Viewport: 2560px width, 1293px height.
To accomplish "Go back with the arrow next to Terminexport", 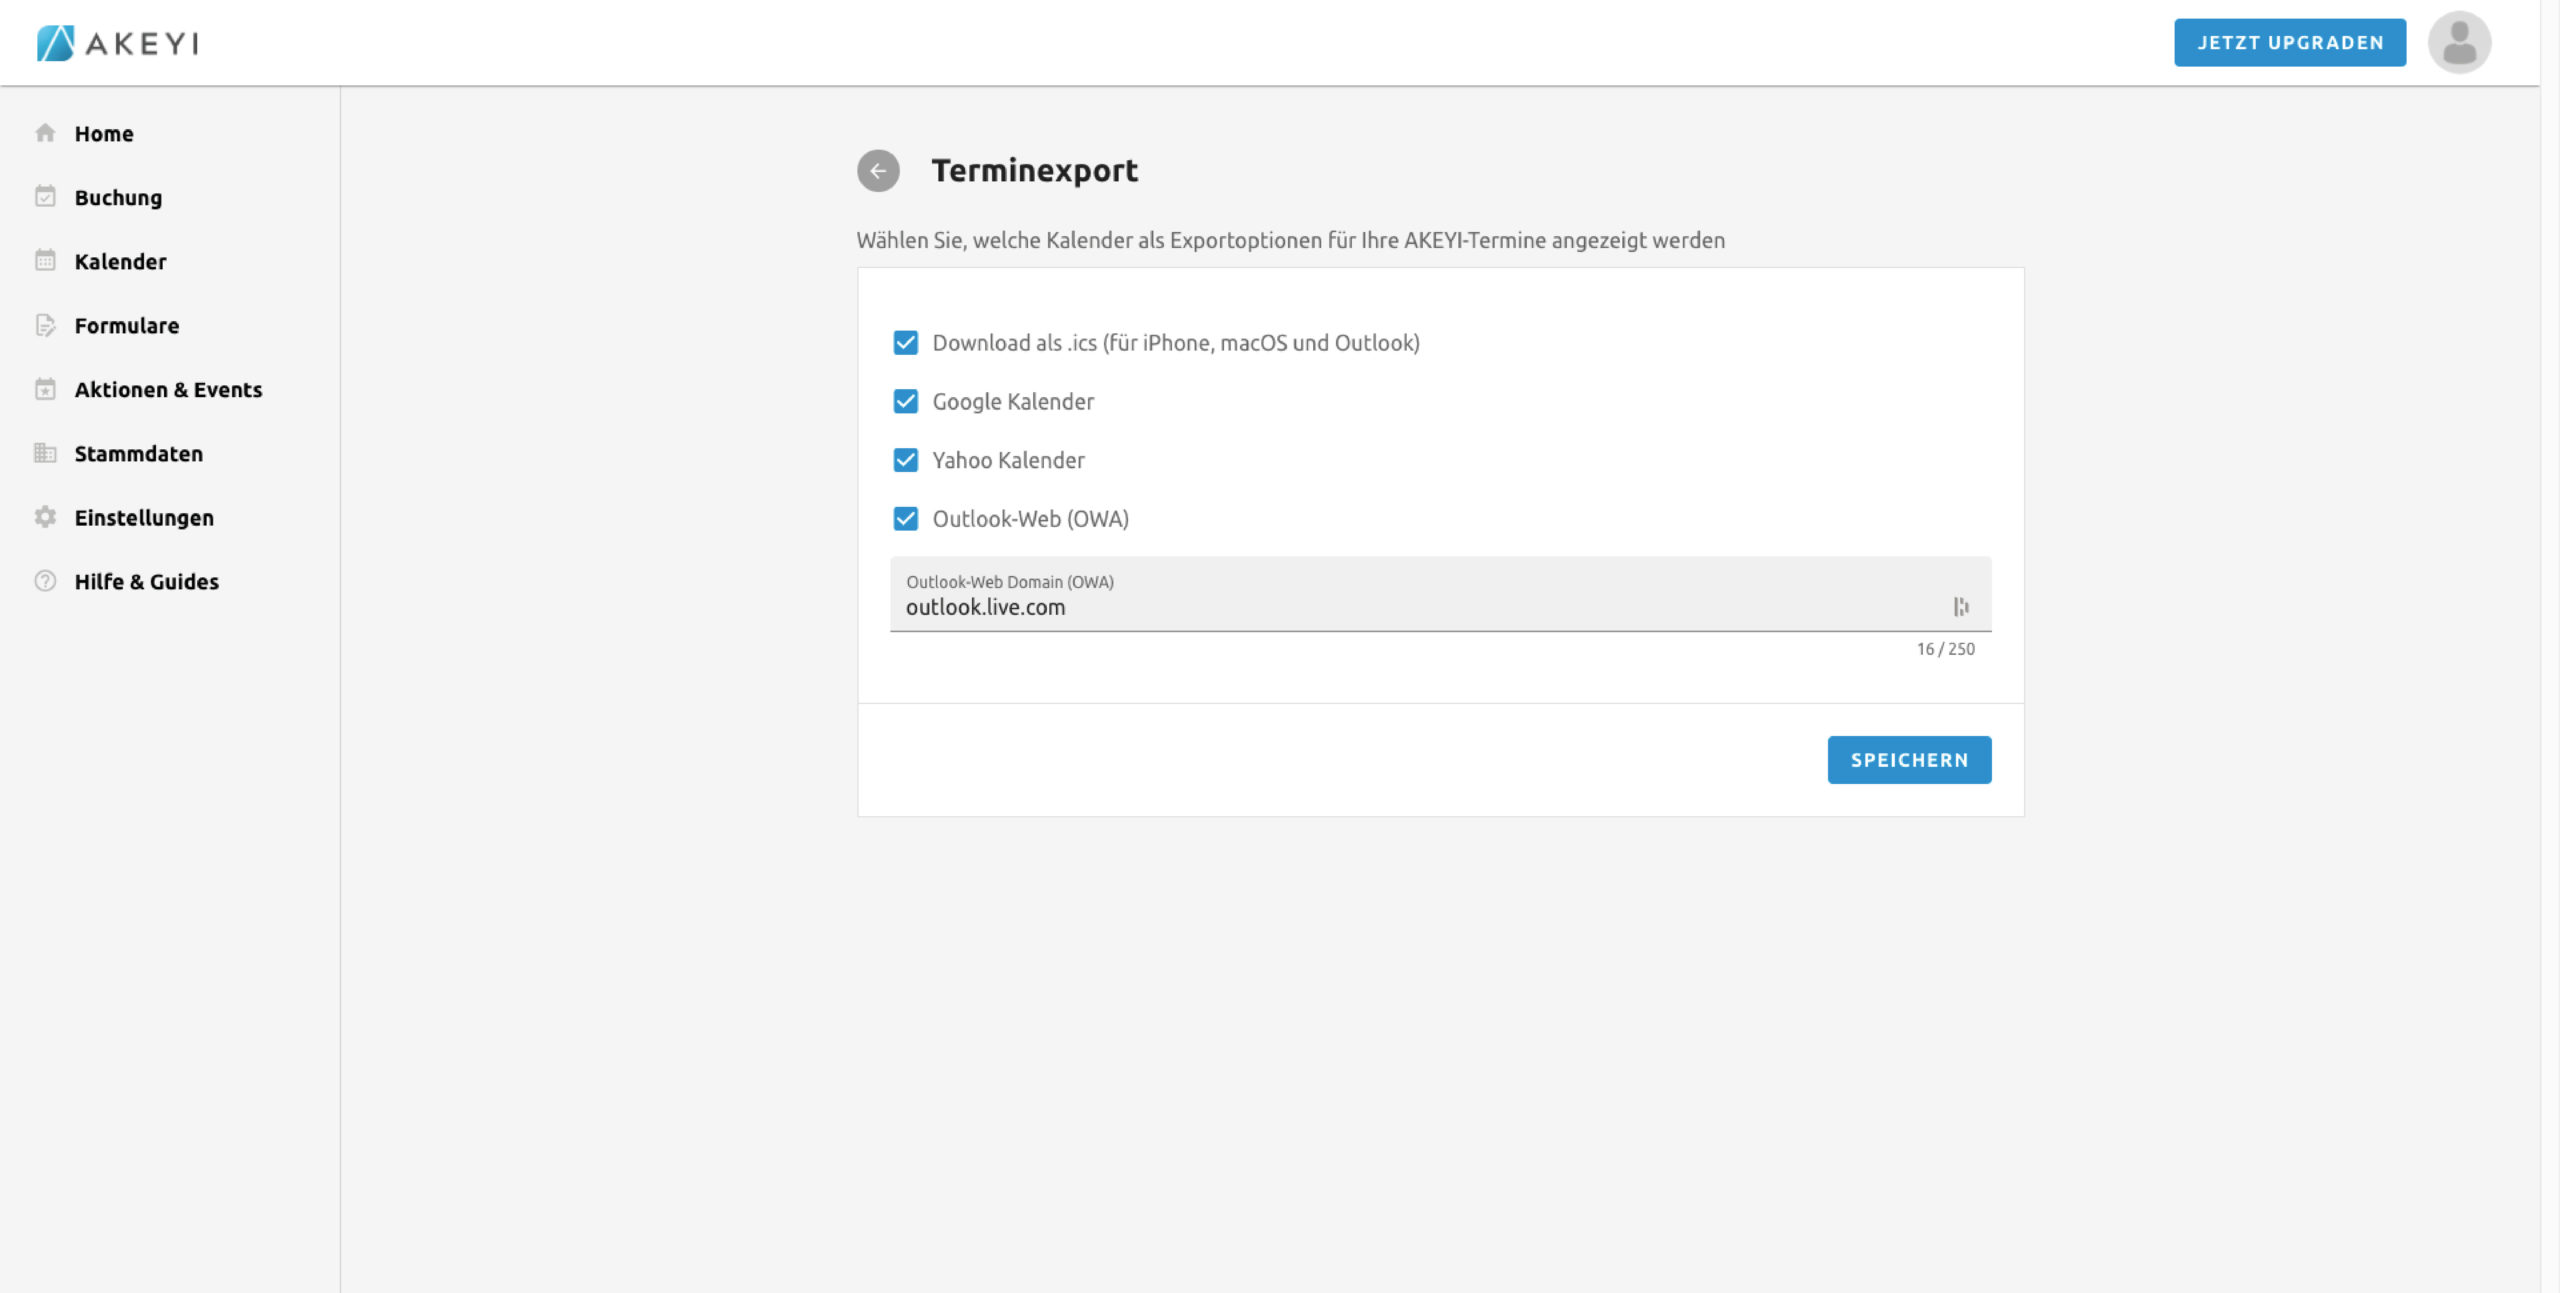I will pos(878,171).
